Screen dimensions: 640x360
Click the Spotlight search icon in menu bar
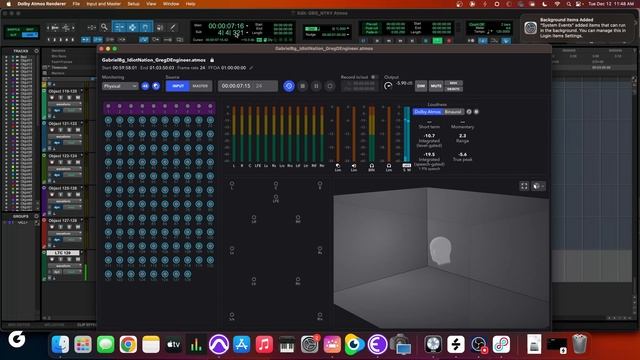click(569, 4)
